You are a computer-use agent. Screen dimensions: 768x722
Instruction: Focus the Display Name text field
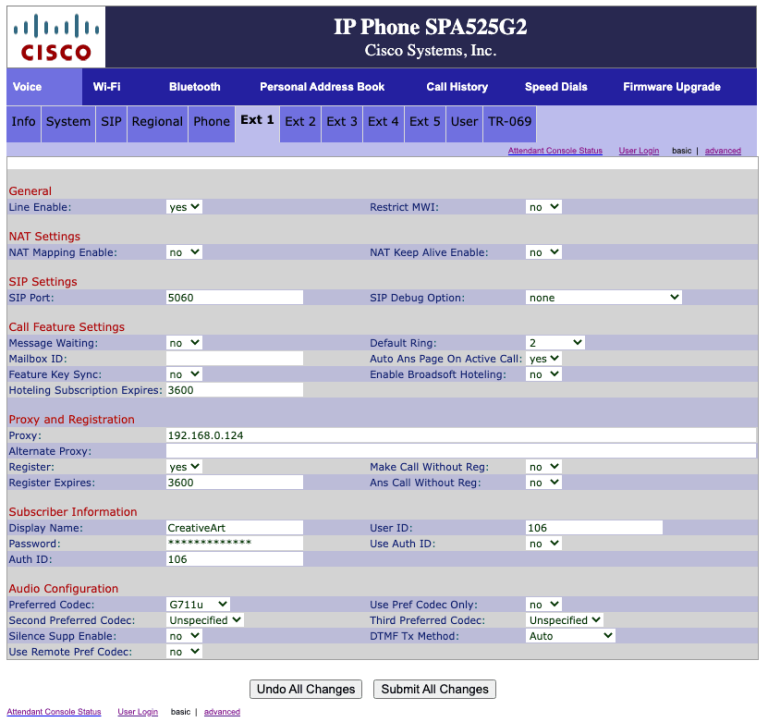pos(234,528)
